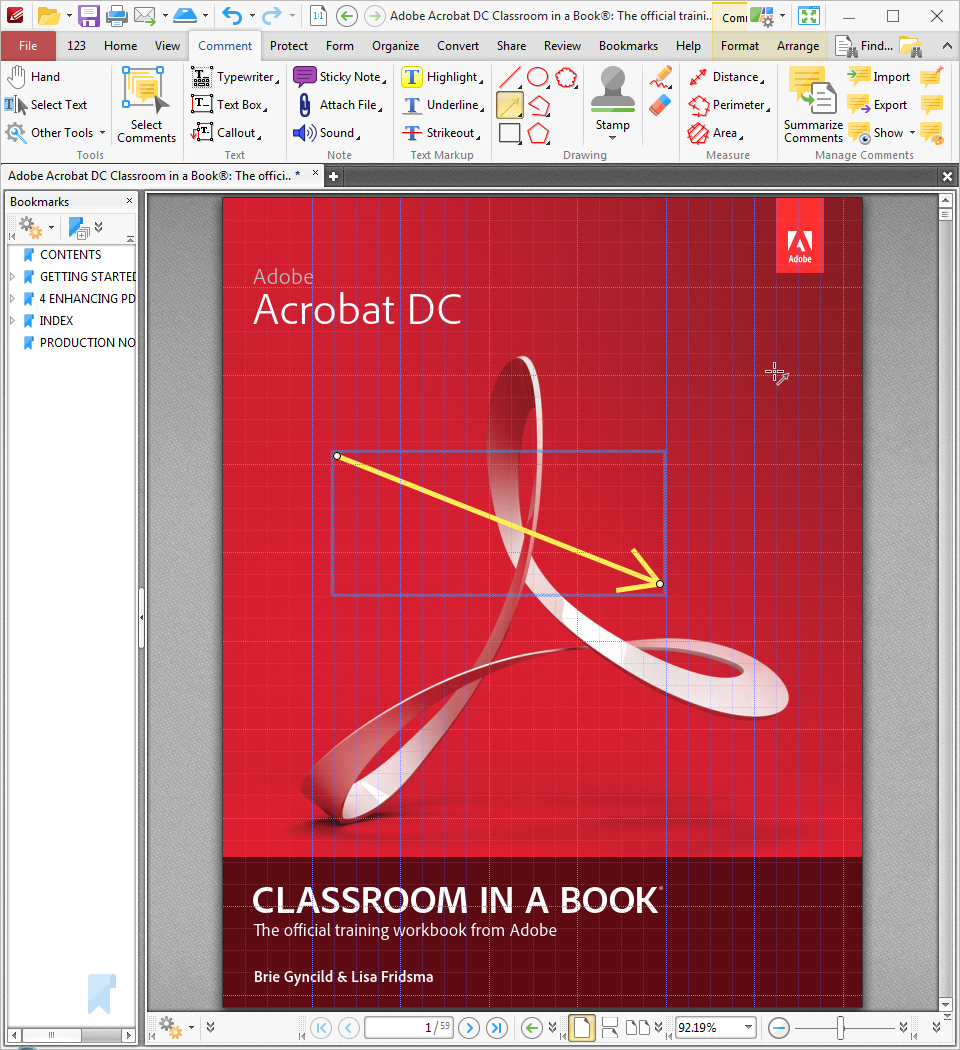Go to the Convert ribbon tab
The height and width of the screenshot is (1050, 960).
458,46
